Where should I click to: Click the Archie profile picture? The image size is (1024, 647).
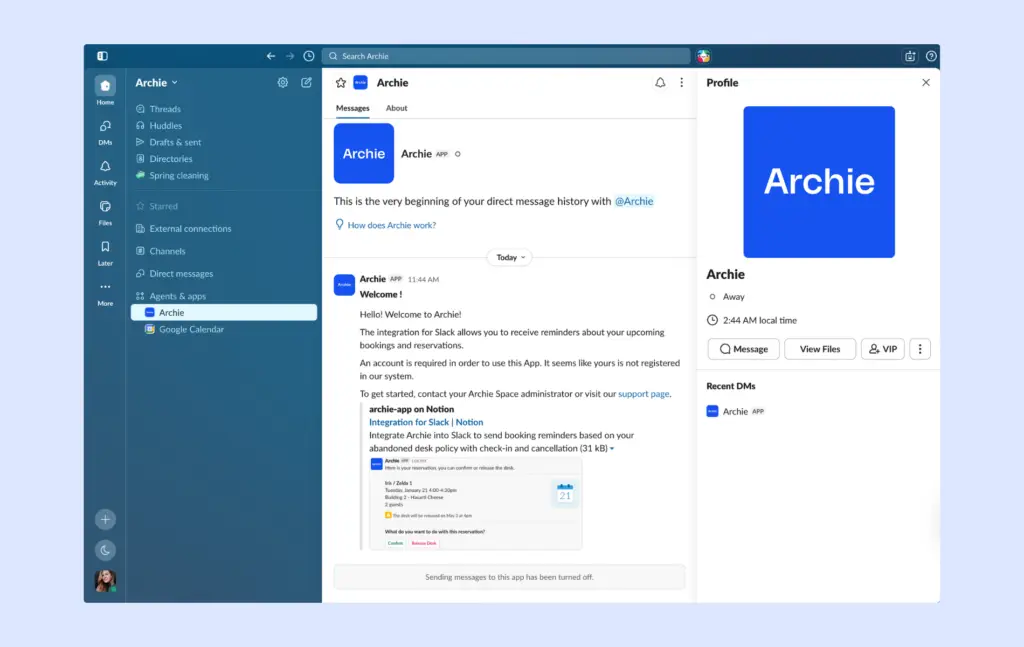pos(819,182)
